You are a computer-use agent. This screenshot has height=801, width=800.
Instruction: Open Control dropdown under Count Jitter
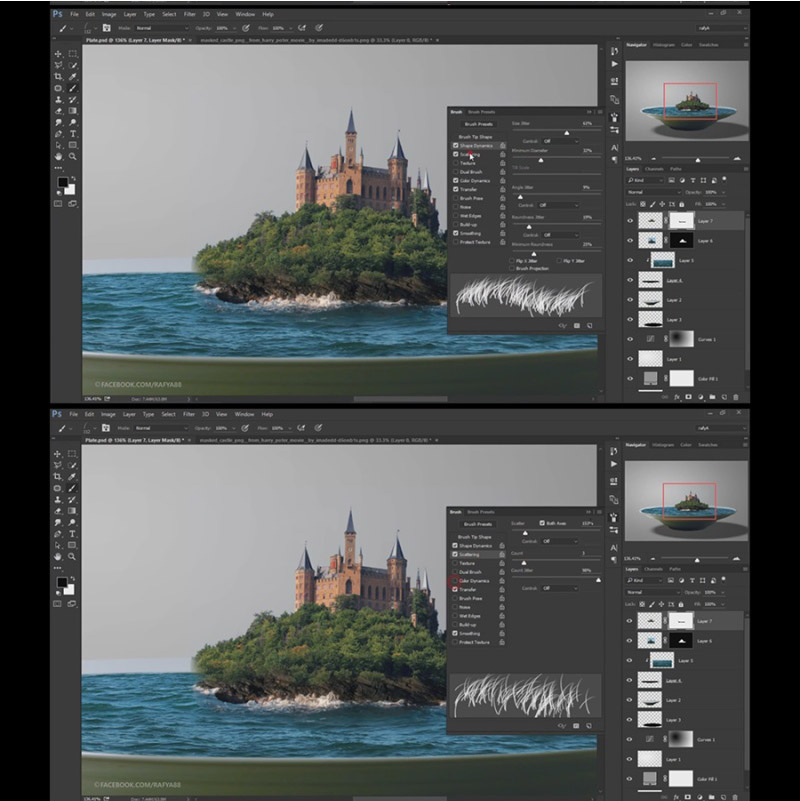click(560, 588)
